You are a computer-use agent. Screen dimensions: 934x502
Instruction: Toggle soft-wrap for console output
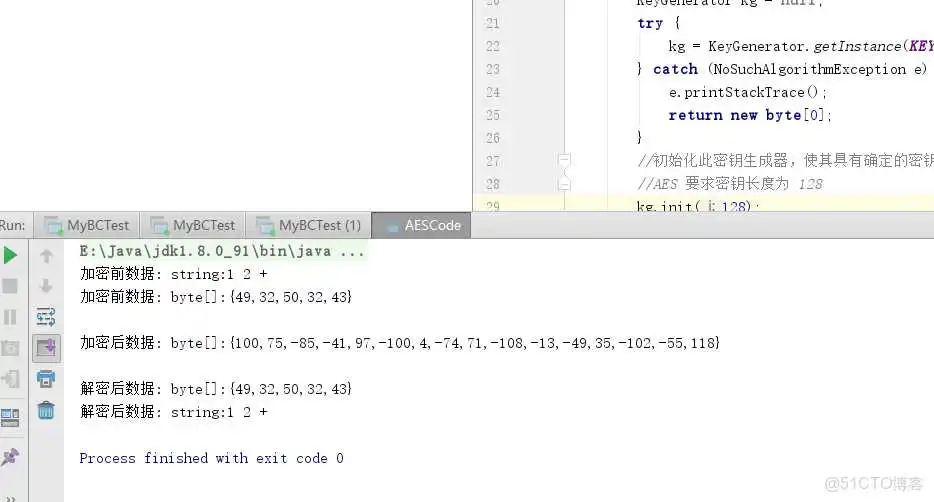pyautogui.click(x=46, y=317)
